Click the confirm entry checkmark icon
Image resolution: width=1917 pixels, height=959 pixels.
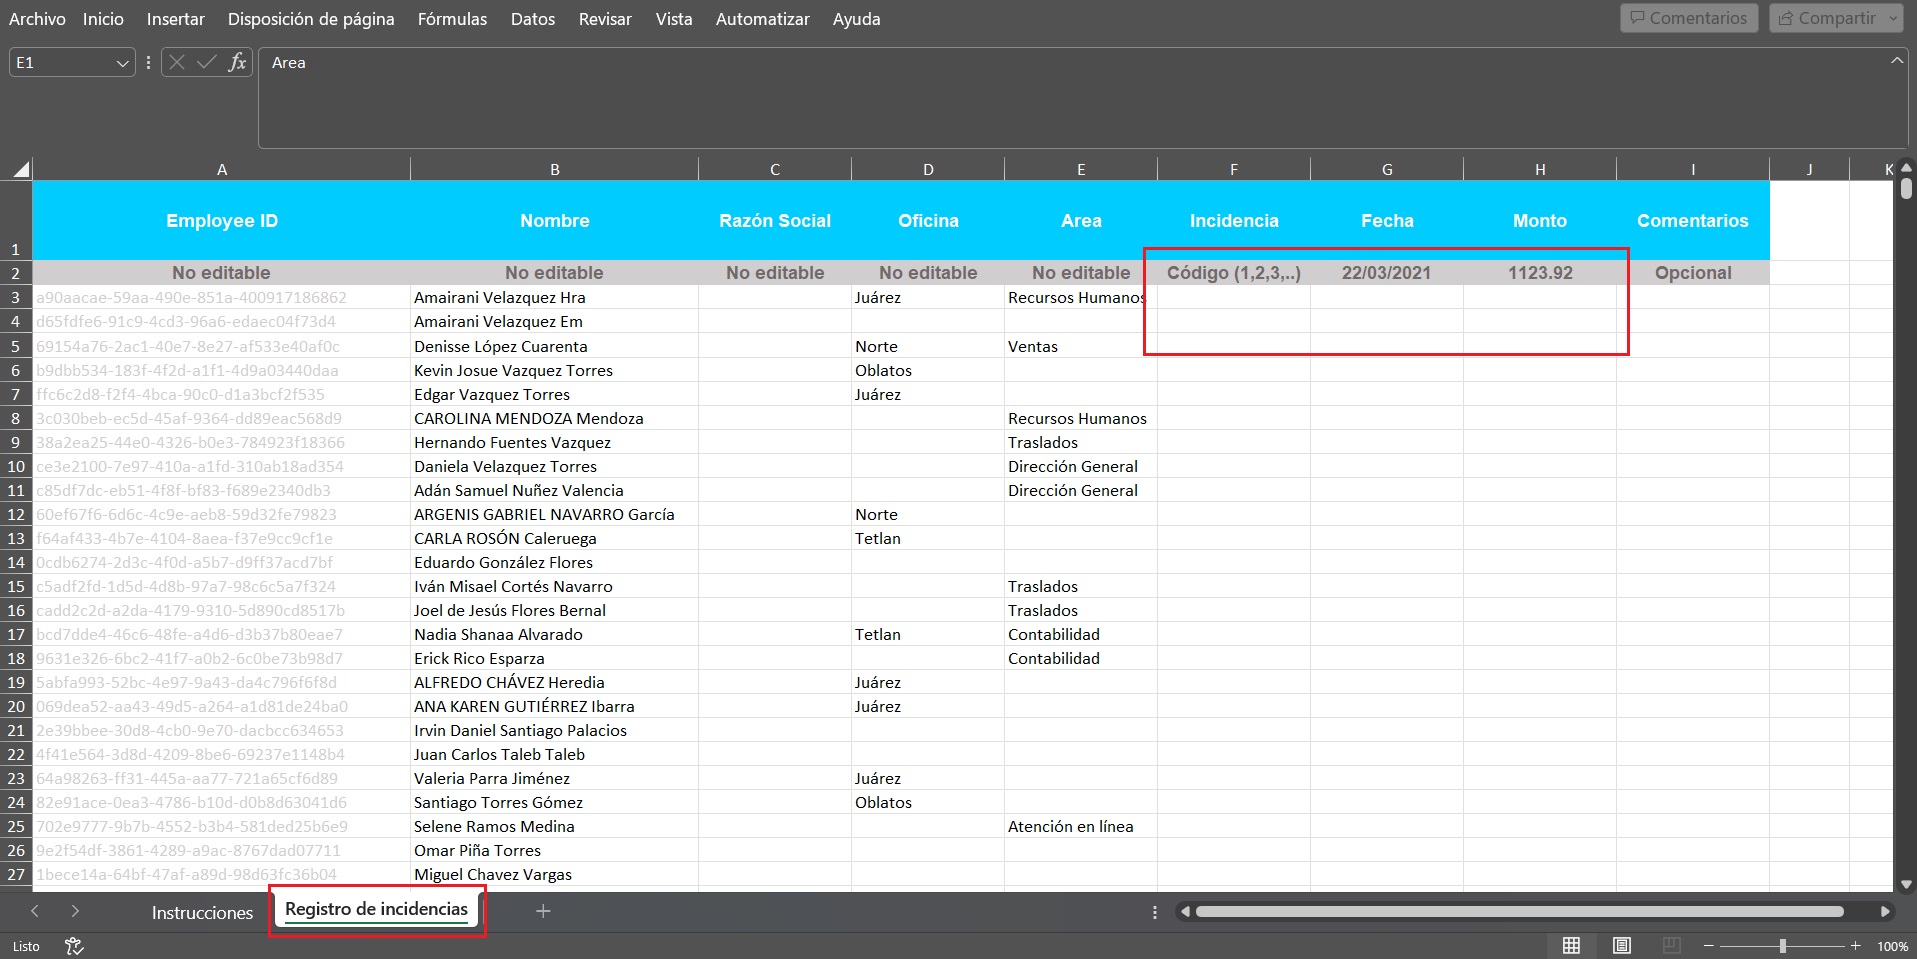tap(207, 62)
